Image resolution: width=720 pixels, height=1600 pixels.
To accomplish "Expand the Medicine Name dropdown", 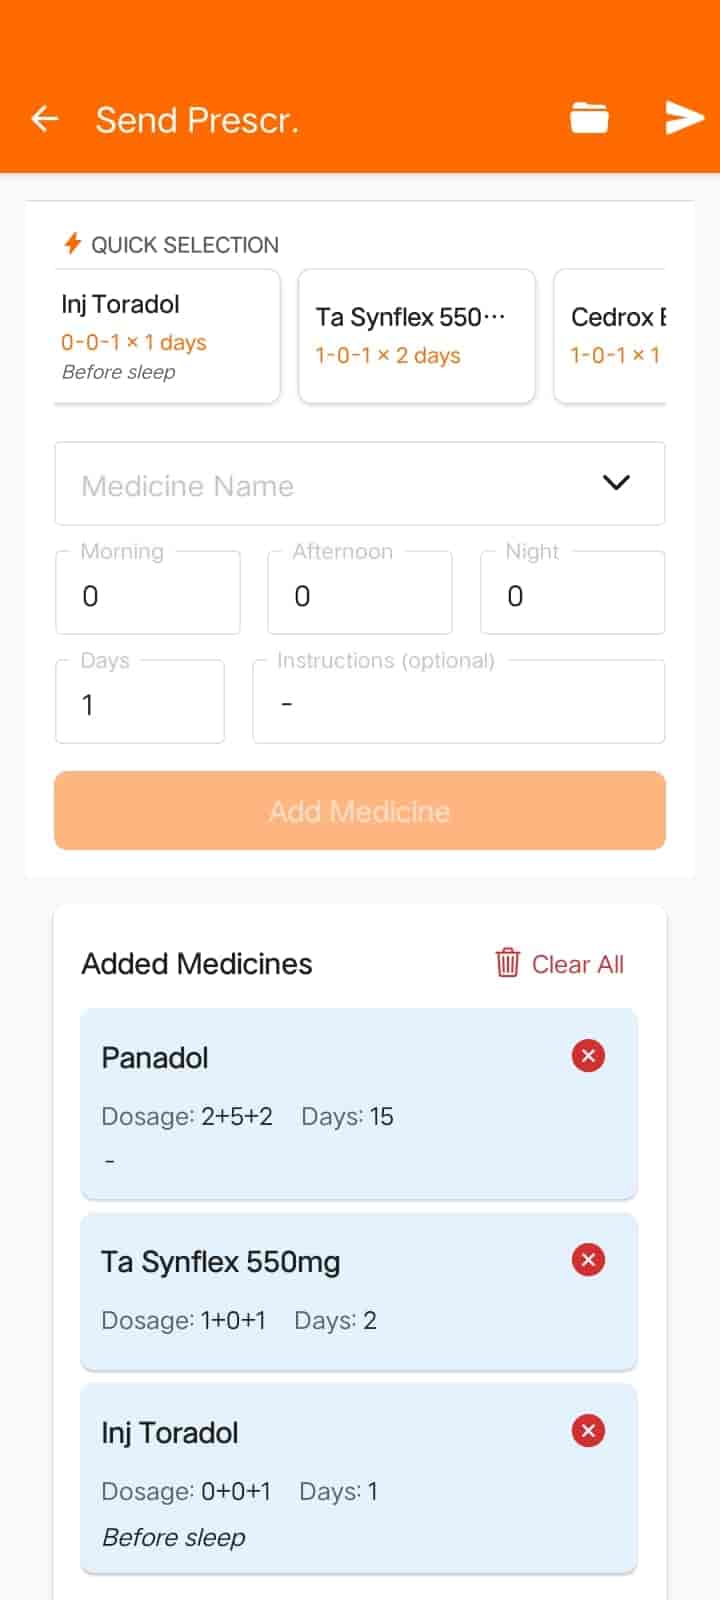I will [300, 484].
